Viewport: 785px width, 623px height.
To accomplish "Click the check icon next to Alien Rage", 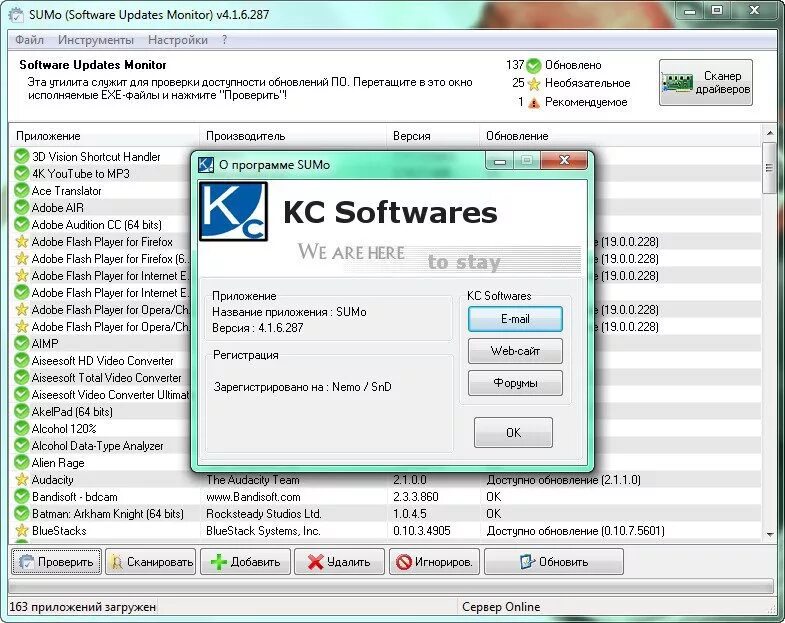I will coord(22,463).
